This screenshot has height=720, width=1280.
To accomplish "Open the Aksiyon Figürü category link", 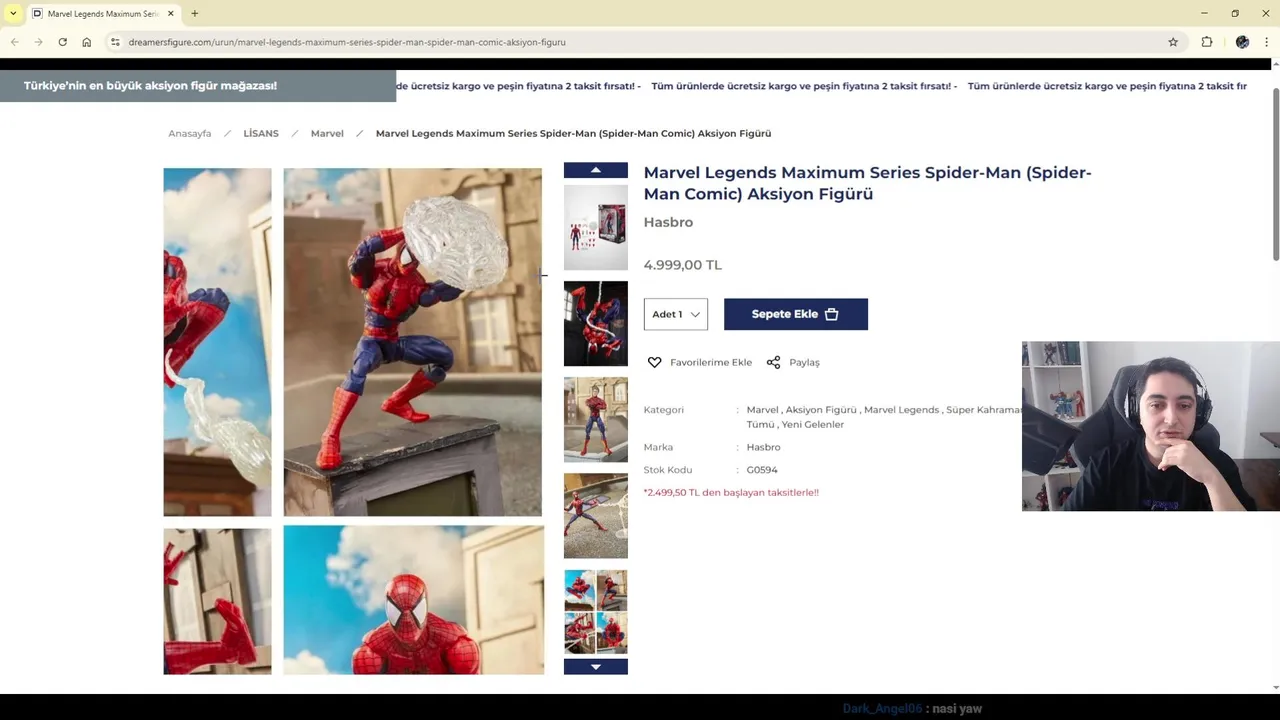I will pos(821,409).
